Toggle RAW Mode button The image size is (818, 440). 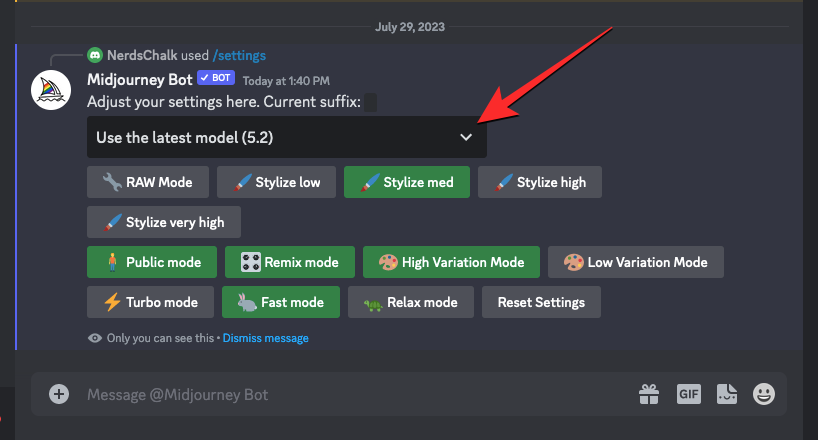point(148,182)
